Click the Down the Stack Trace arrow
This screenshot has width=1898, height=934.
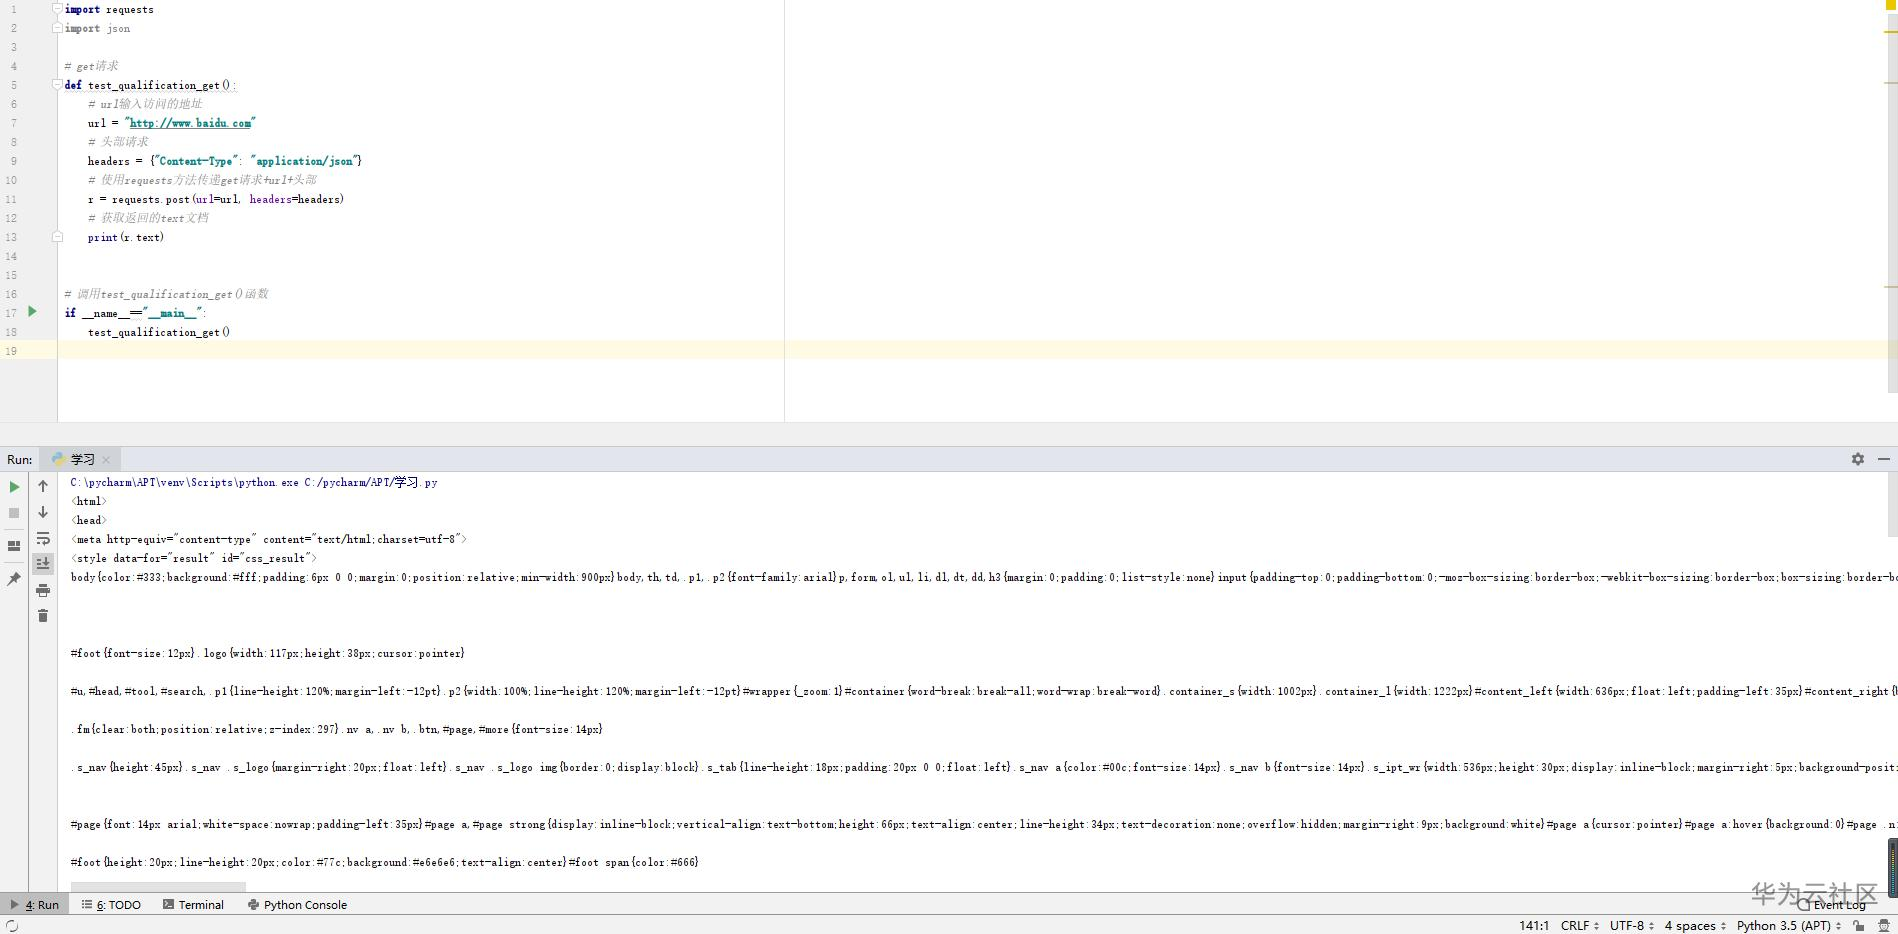pos(43,511)
